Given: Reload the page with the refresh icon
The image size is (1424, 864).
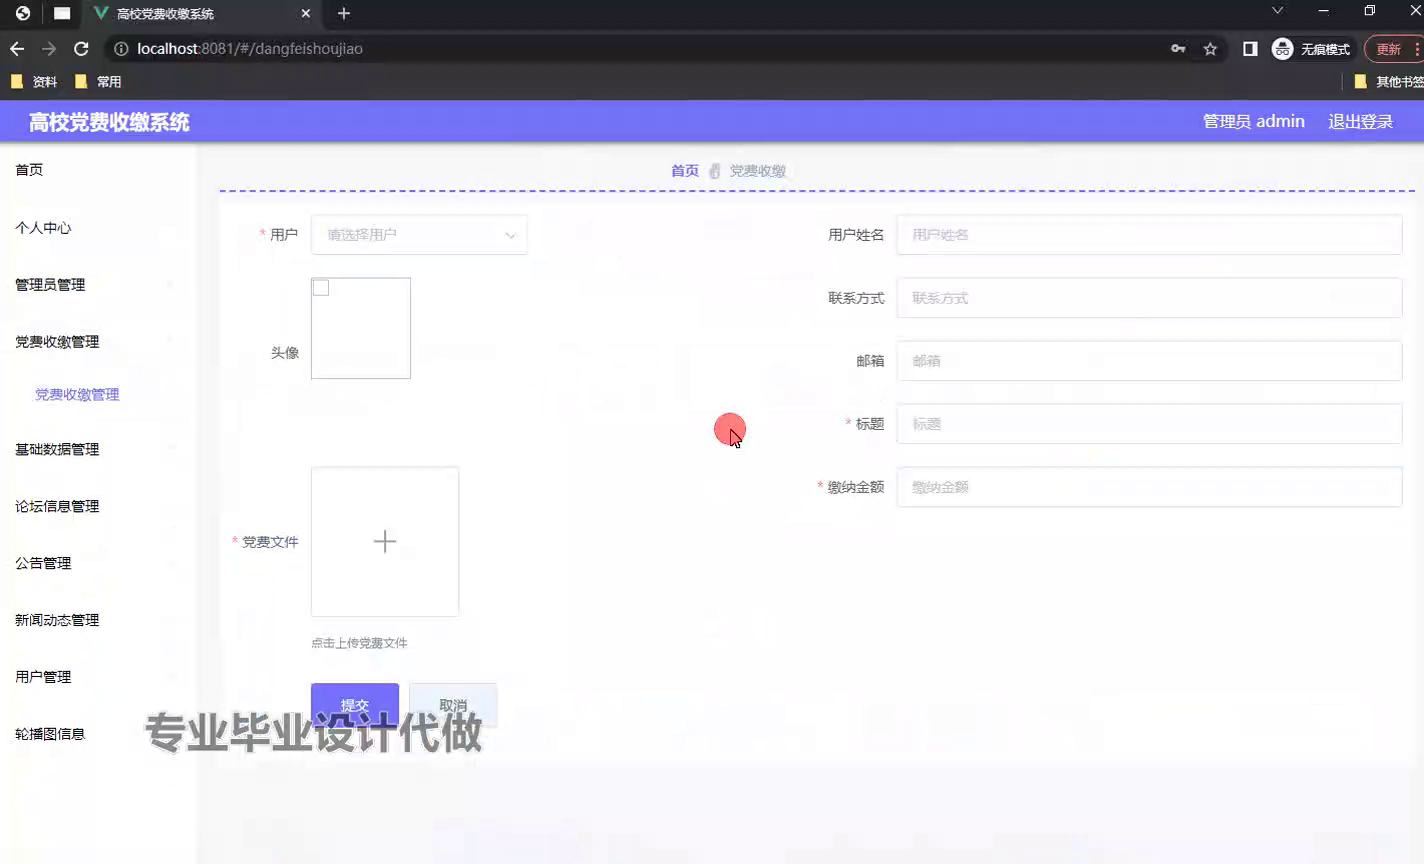Looking at the screenshot, I should 82,48.
